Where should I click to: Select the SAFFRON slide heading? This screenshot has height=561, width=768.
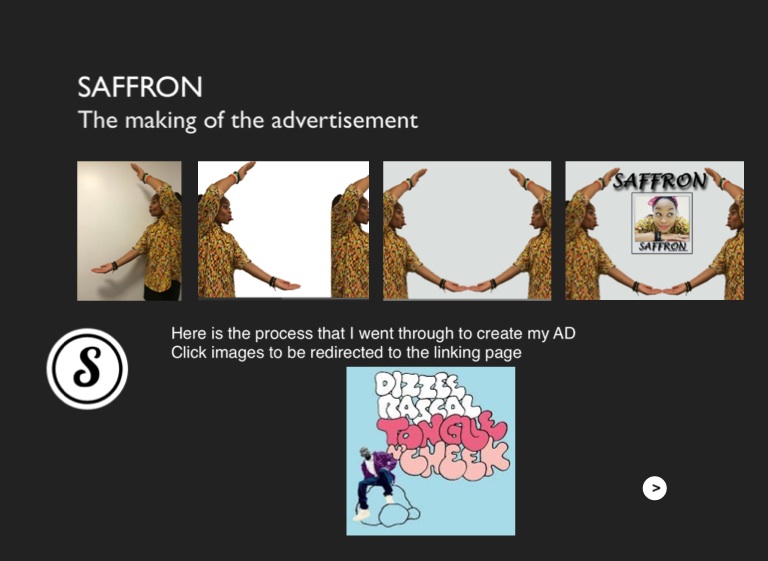[140, 87]
